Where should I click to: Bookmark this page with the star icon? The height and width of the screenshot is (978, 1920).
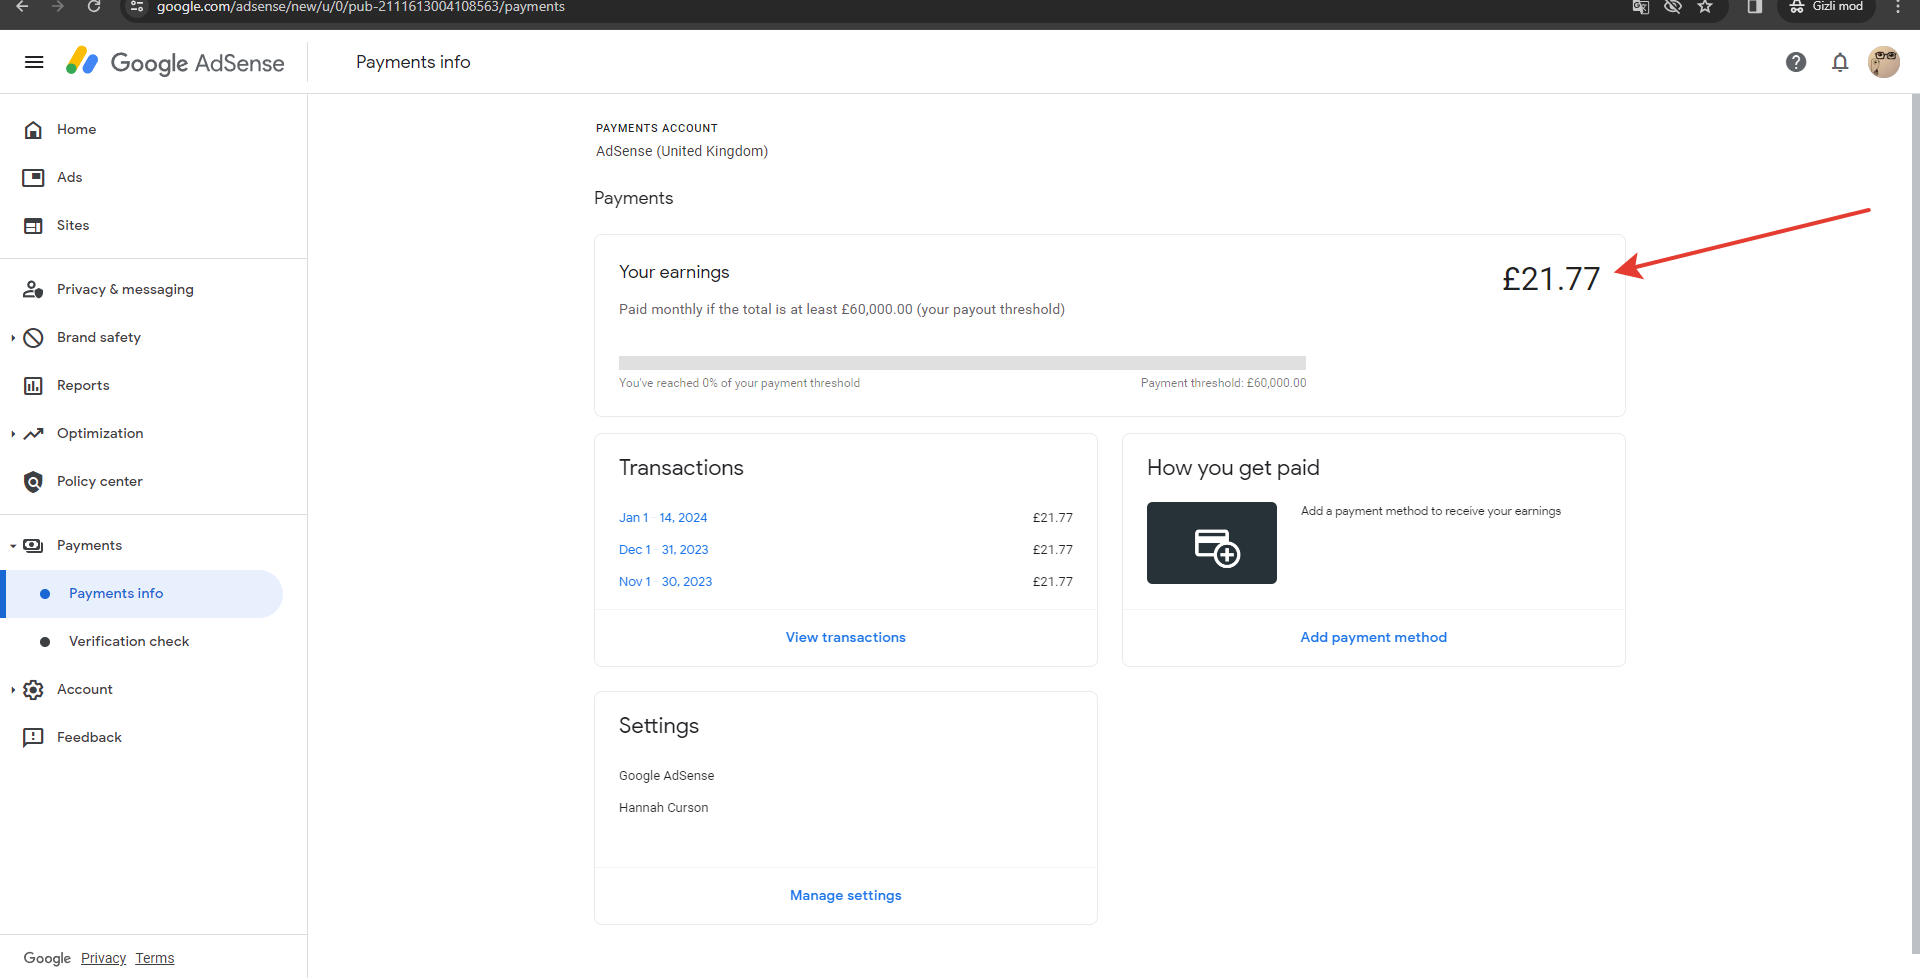click(x=1705, y=7)
